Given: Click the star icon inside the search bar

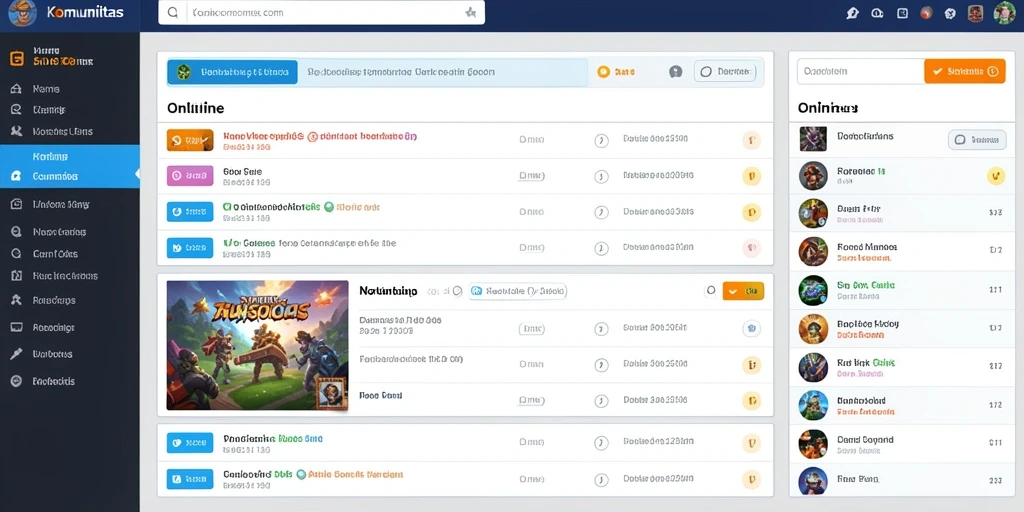Looking at the screenshot, I should [470, 12].
